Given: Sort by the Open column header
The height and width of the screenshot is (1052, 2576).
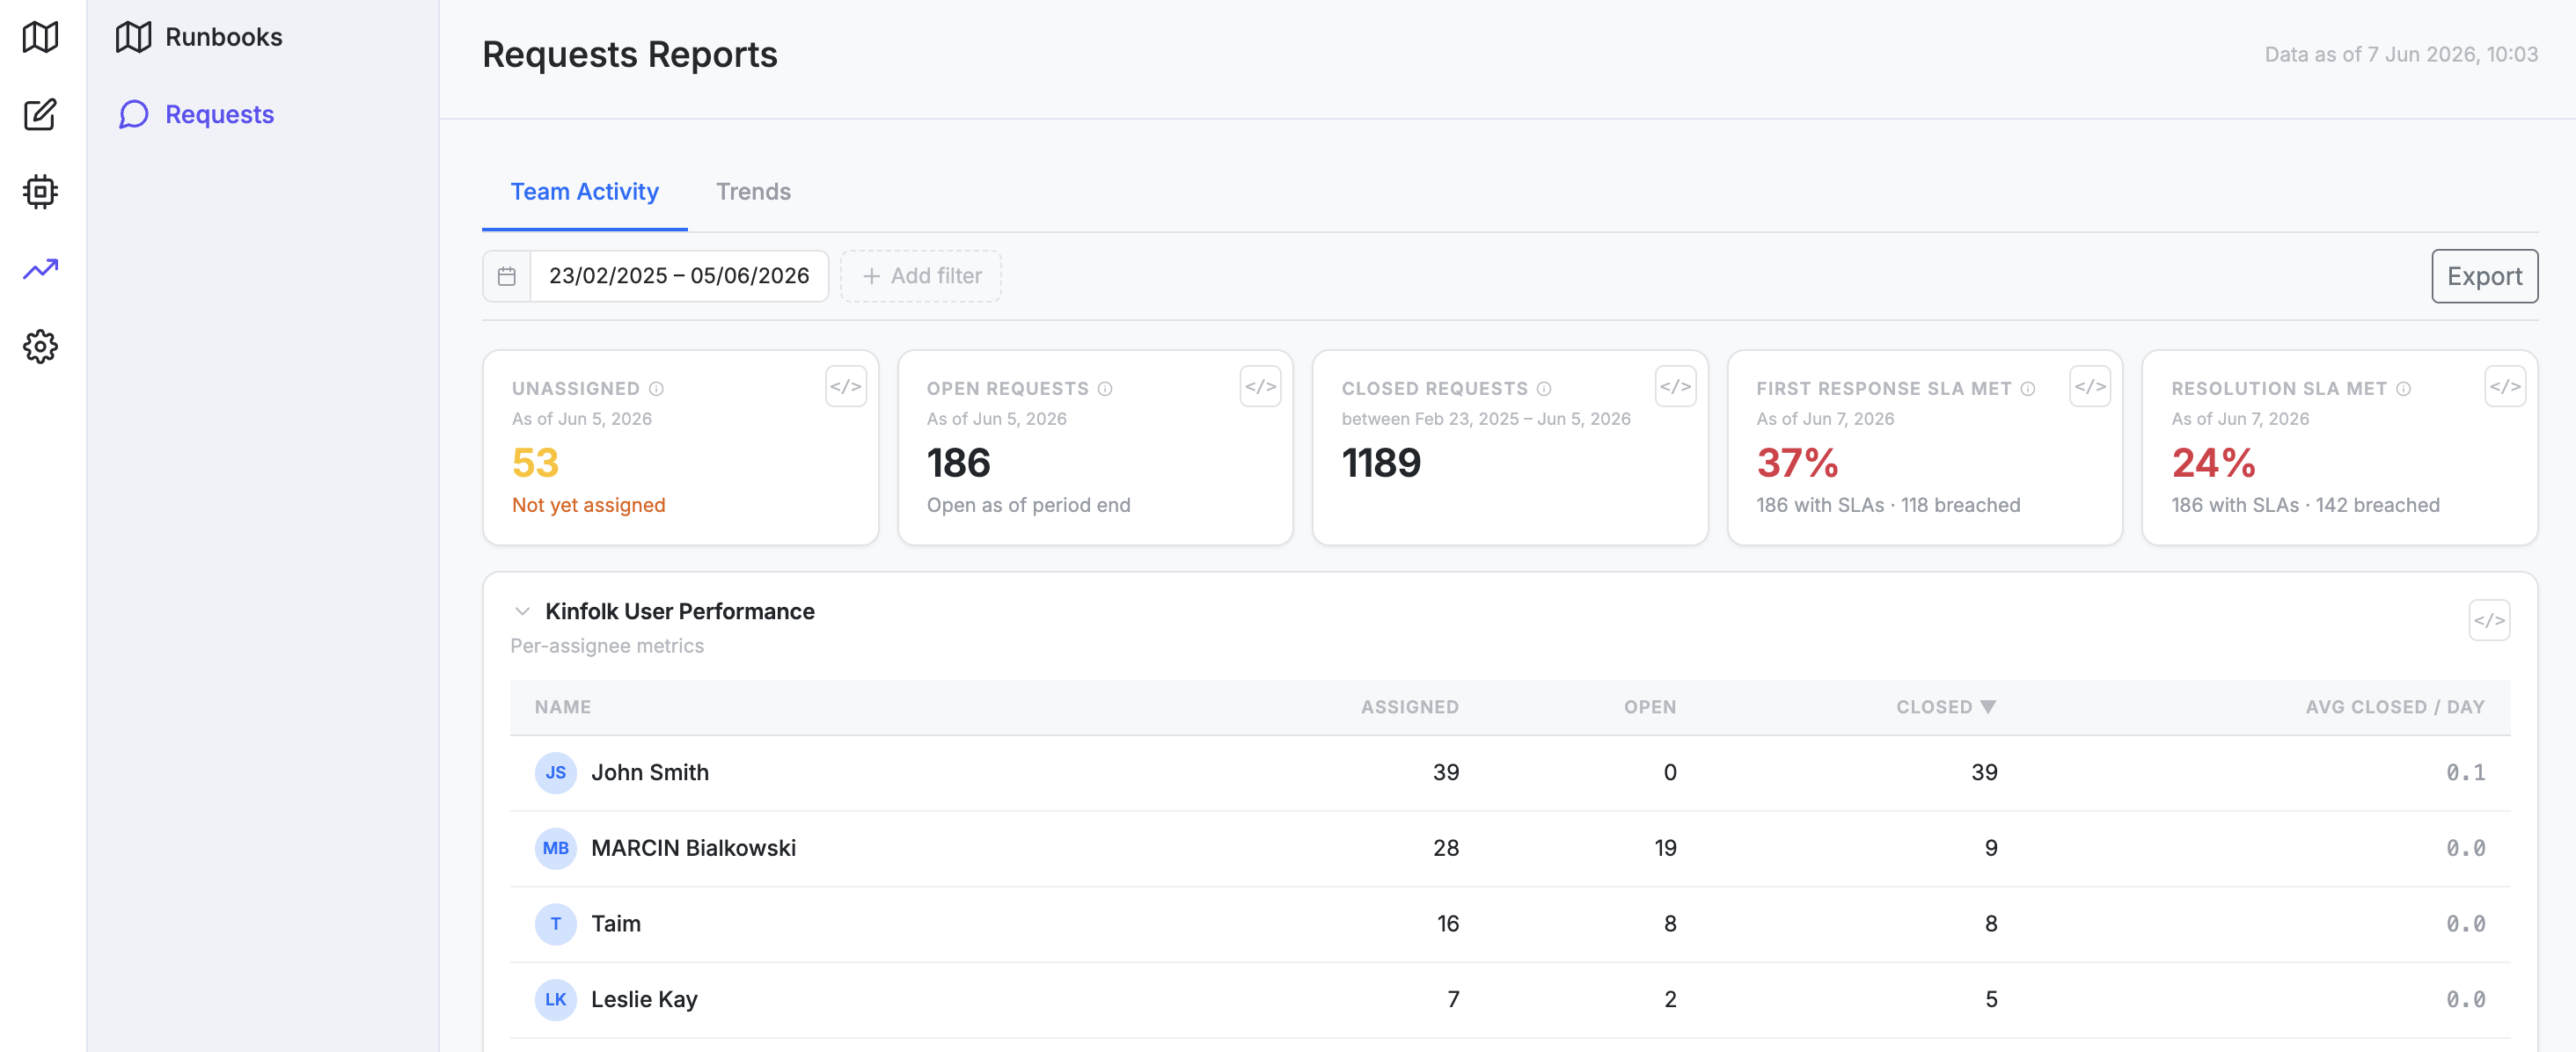Looking at the screenshot, I should (x=1649, y=707).
